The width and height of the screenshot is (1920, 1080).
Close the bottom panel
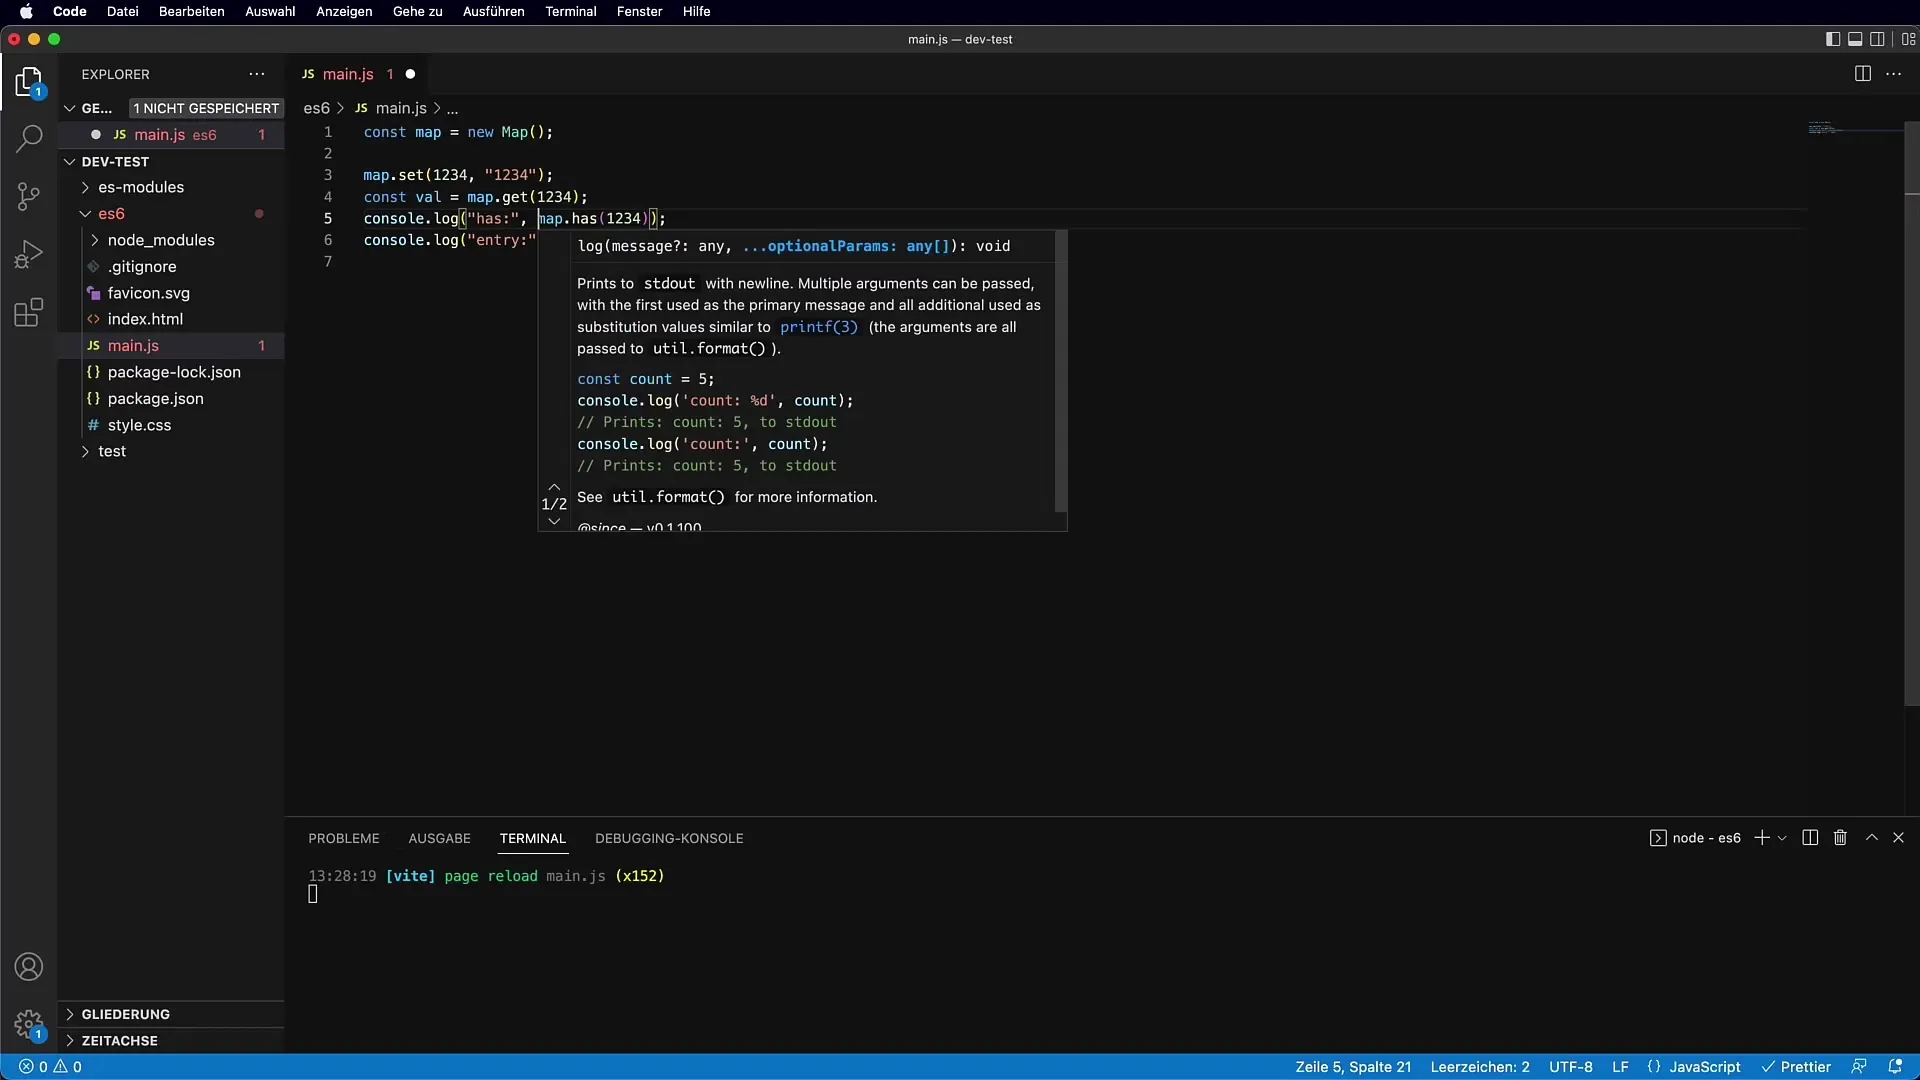pyautogui.click(x=1898, y=838)
